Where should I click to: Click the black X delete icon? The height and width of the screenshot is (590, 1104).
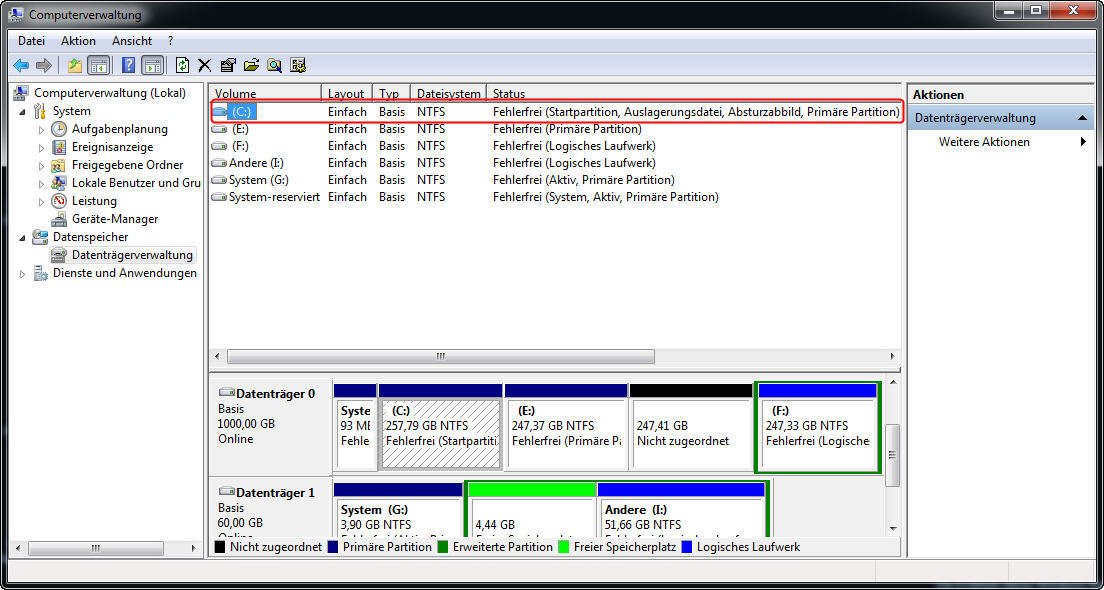point(204,65)
